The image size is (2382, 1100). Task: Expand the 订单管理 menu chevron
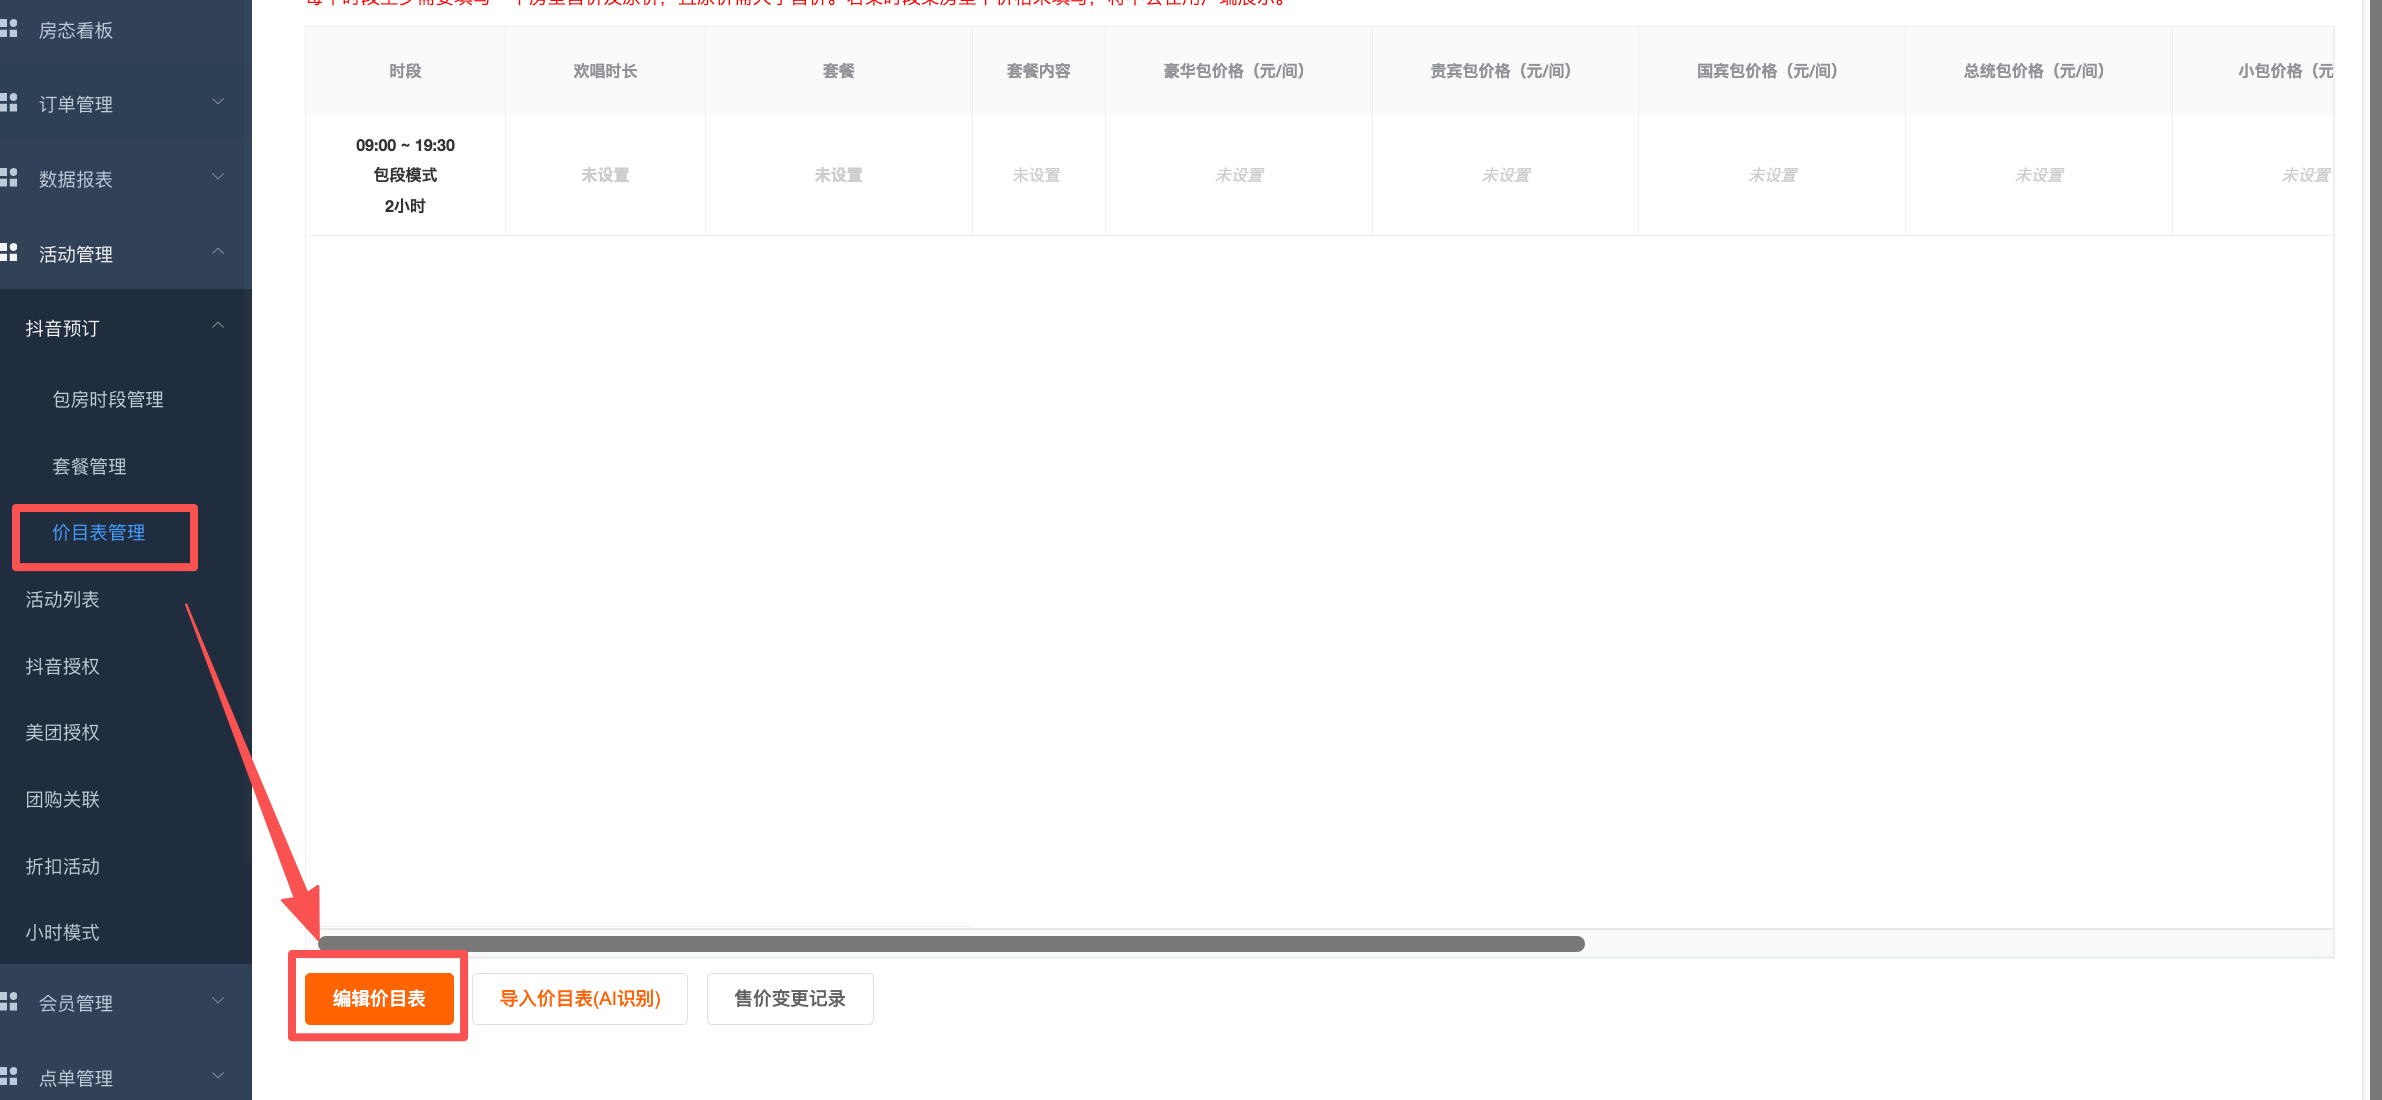tap(218, 102)
